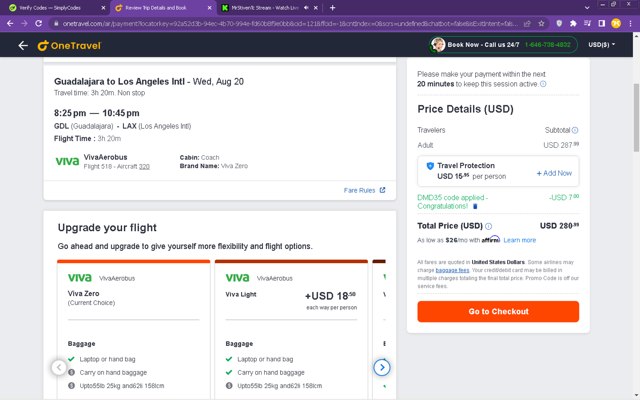
Task: Click the share page icon in address bar
Action: coord(527,24)
